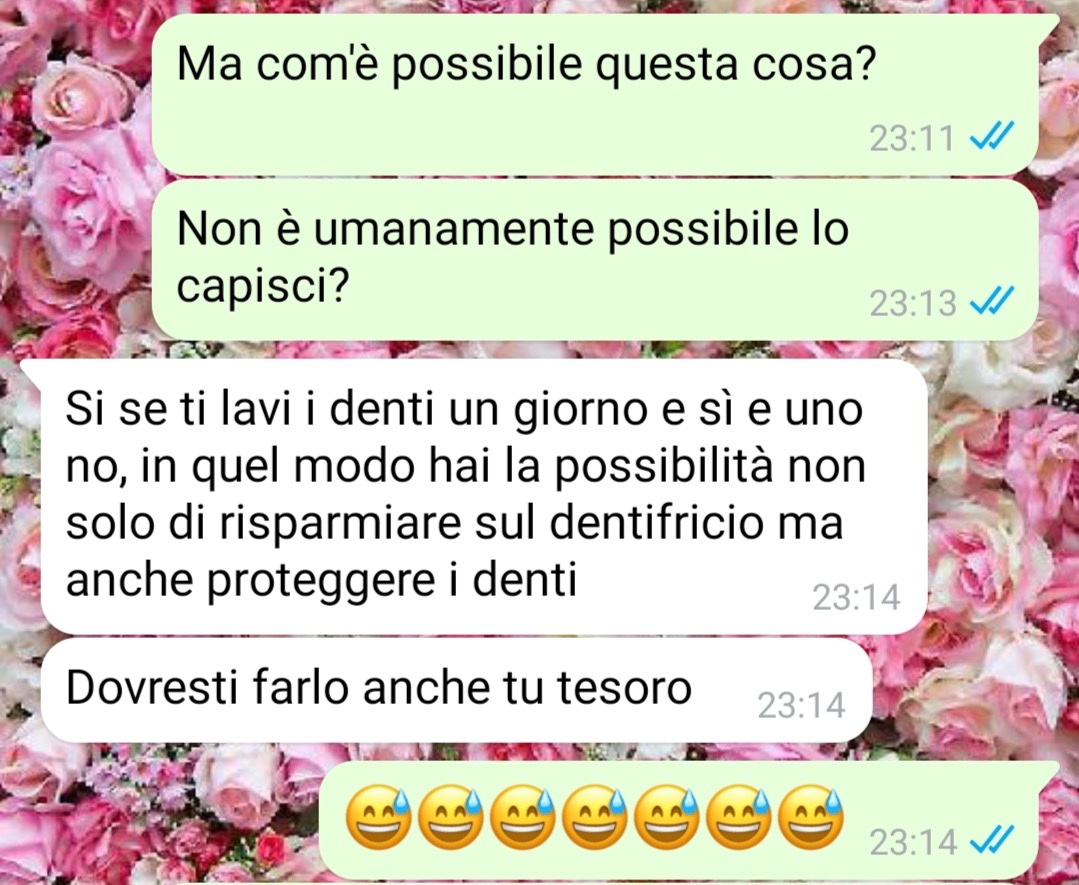Select the first sweat-smile emoji in the row
This screenshot has height=885, width=1079.
point(378,816)
